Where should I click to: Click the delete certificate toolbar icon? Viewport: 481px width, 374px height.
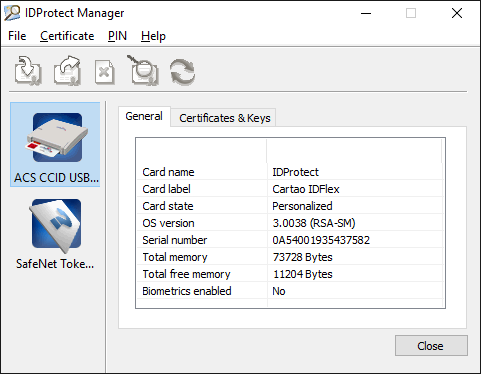click(x=104, y=72)
